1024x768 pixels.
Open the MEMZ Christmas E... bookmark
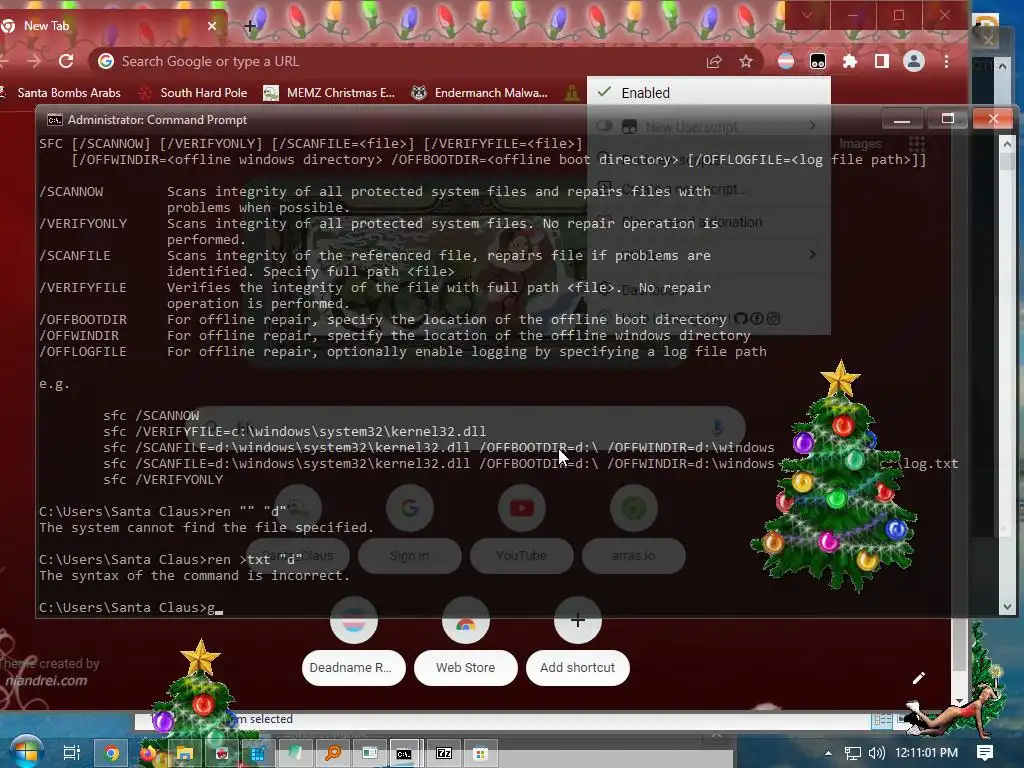click(x=329, y=93)
